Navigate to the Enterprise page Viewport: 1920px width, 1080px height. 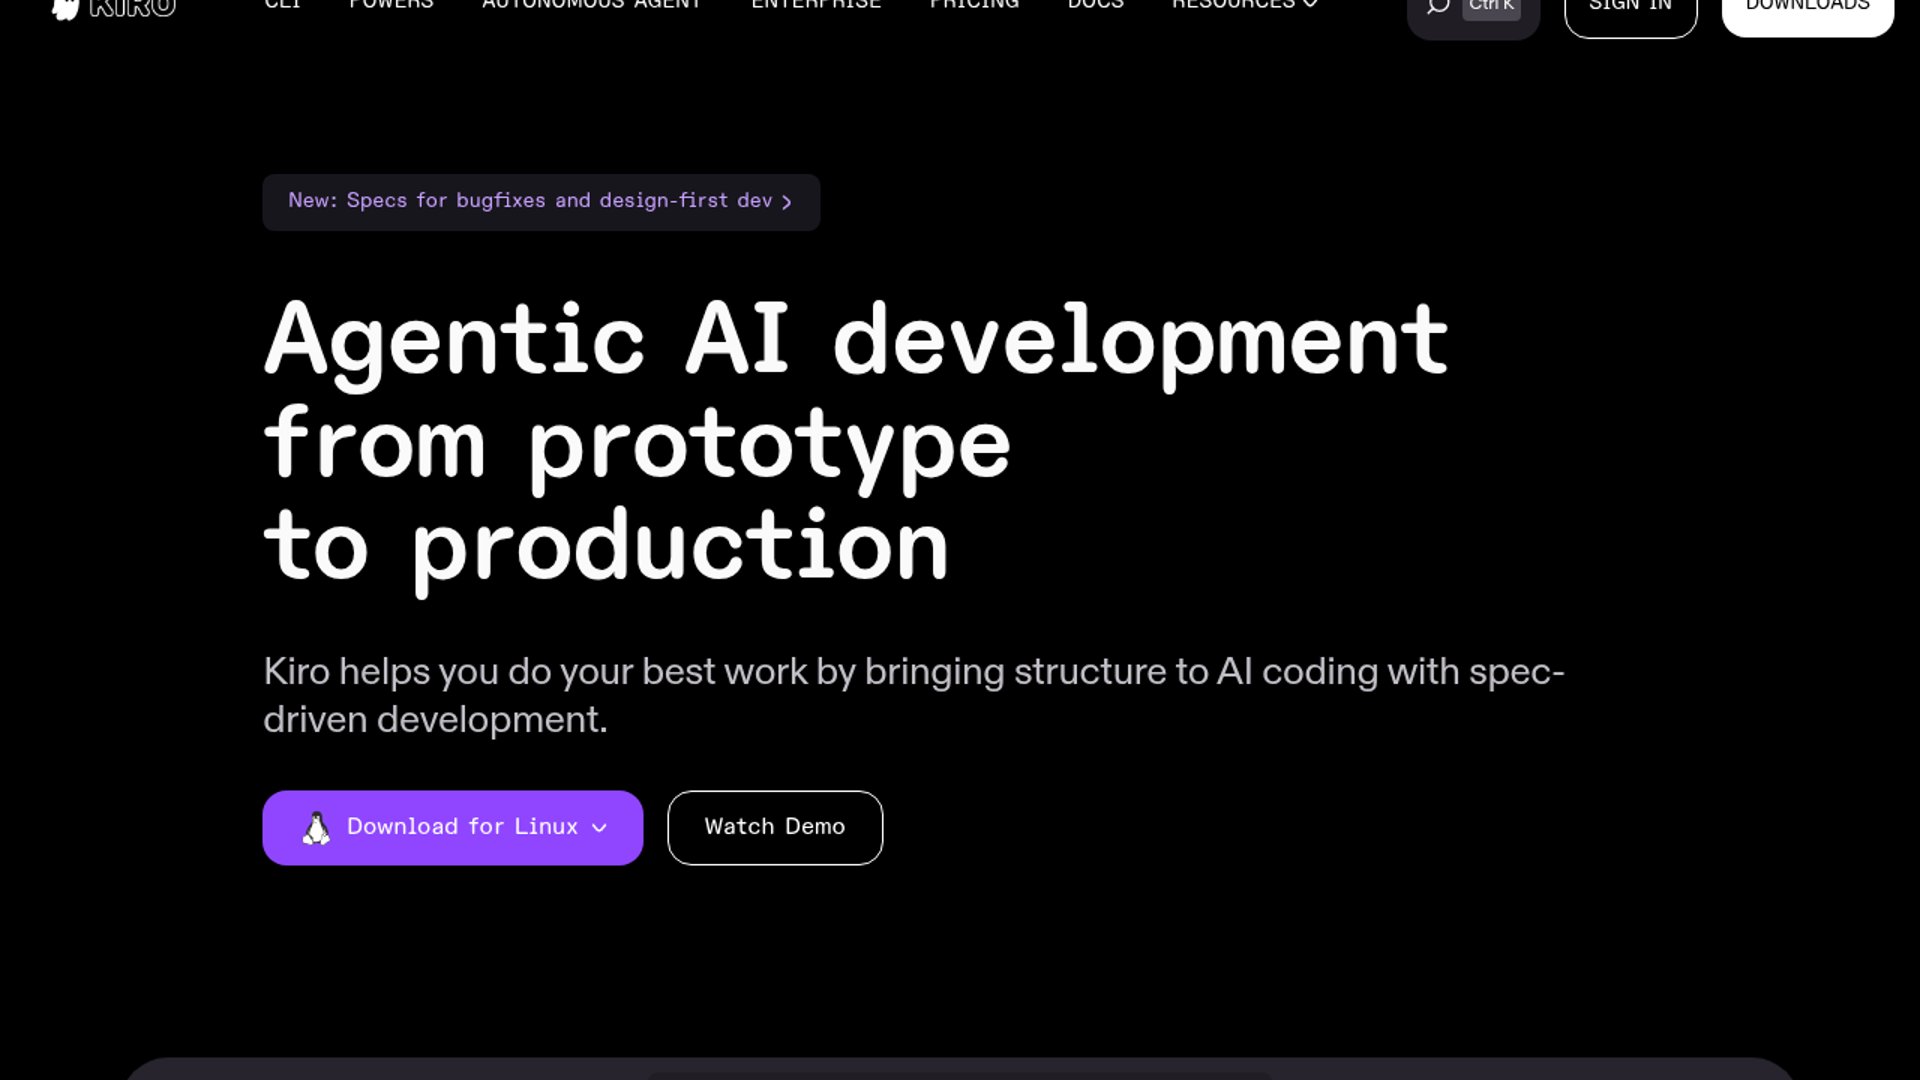[816, 5]
